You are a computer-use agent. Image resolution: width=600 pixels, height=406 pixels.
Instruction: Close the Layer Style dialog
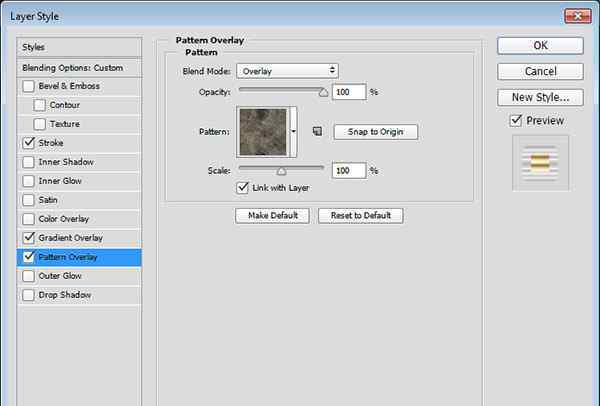[x=578, y=16]
